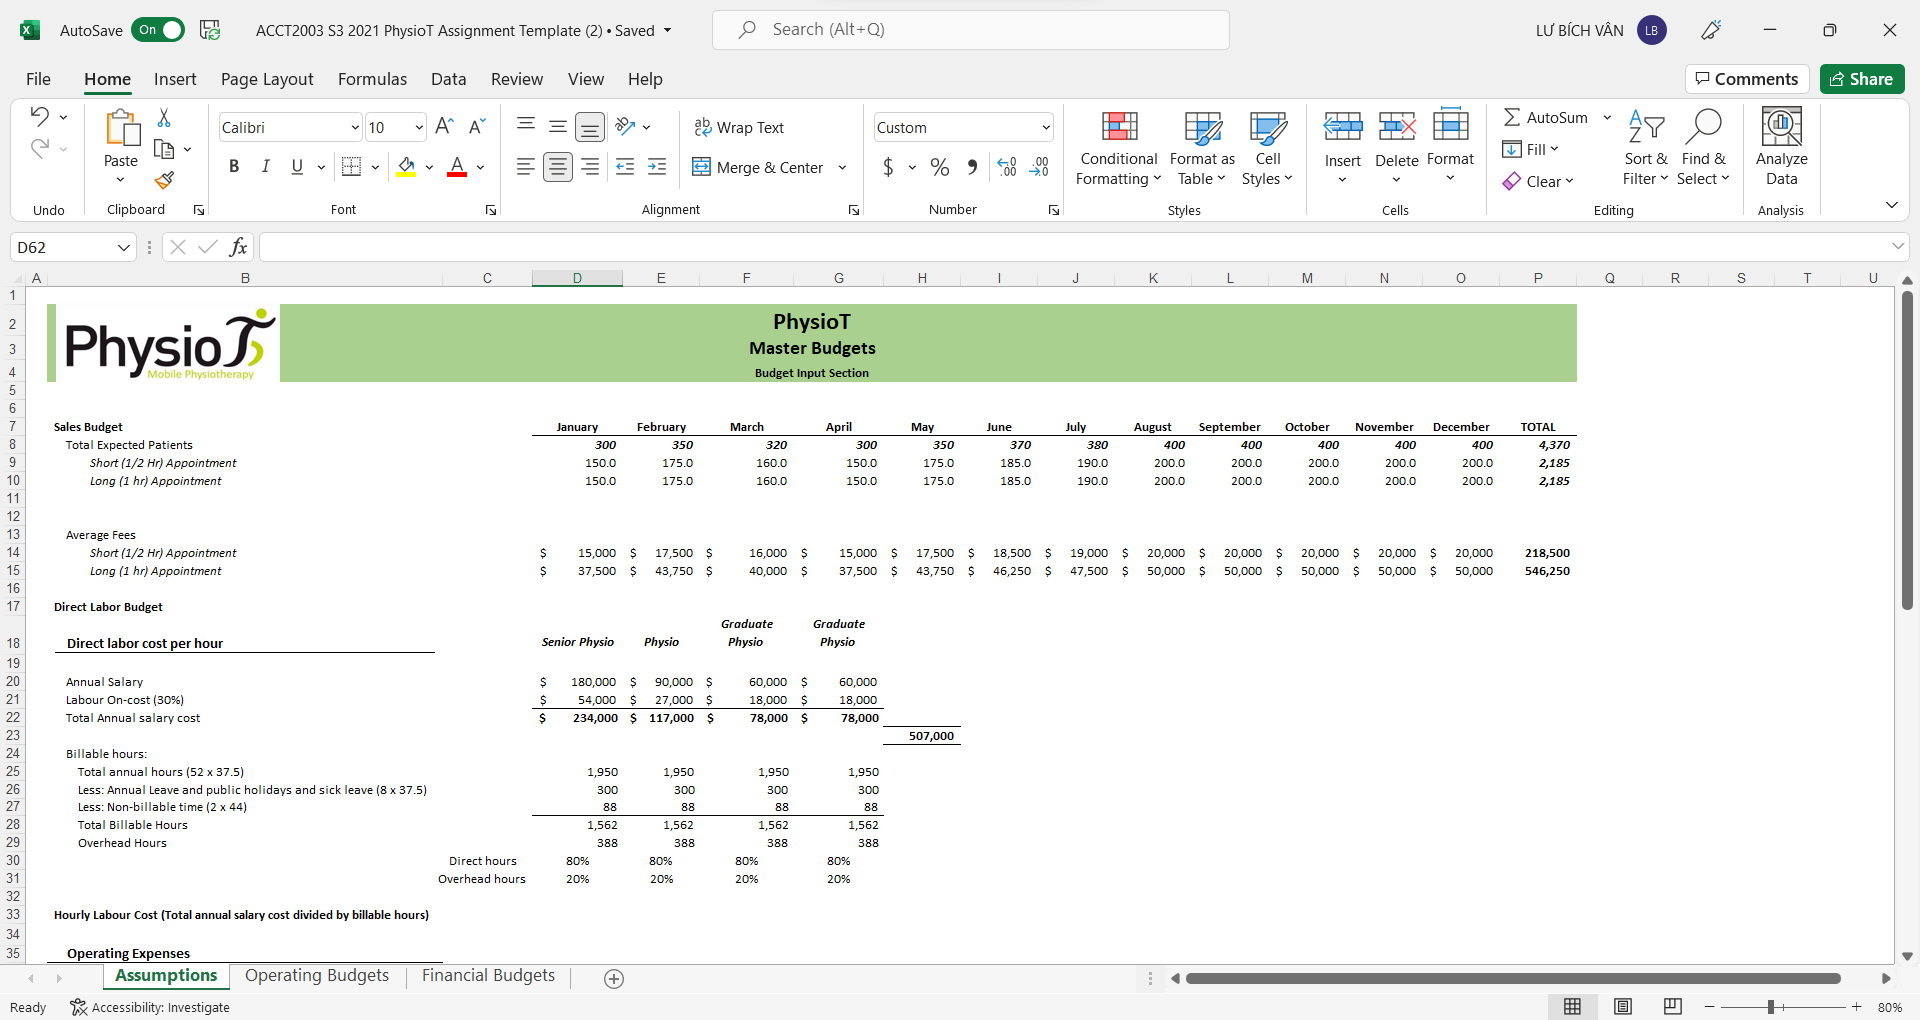Toggle AutoSave switch off

(x=158, y=30)
